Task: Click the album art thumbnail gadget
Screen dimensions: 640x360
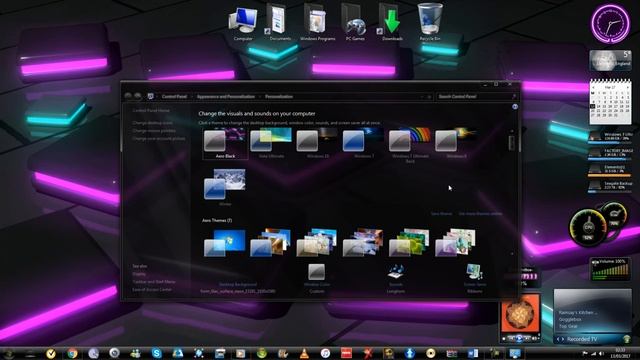Action: [x=520, y=313]
